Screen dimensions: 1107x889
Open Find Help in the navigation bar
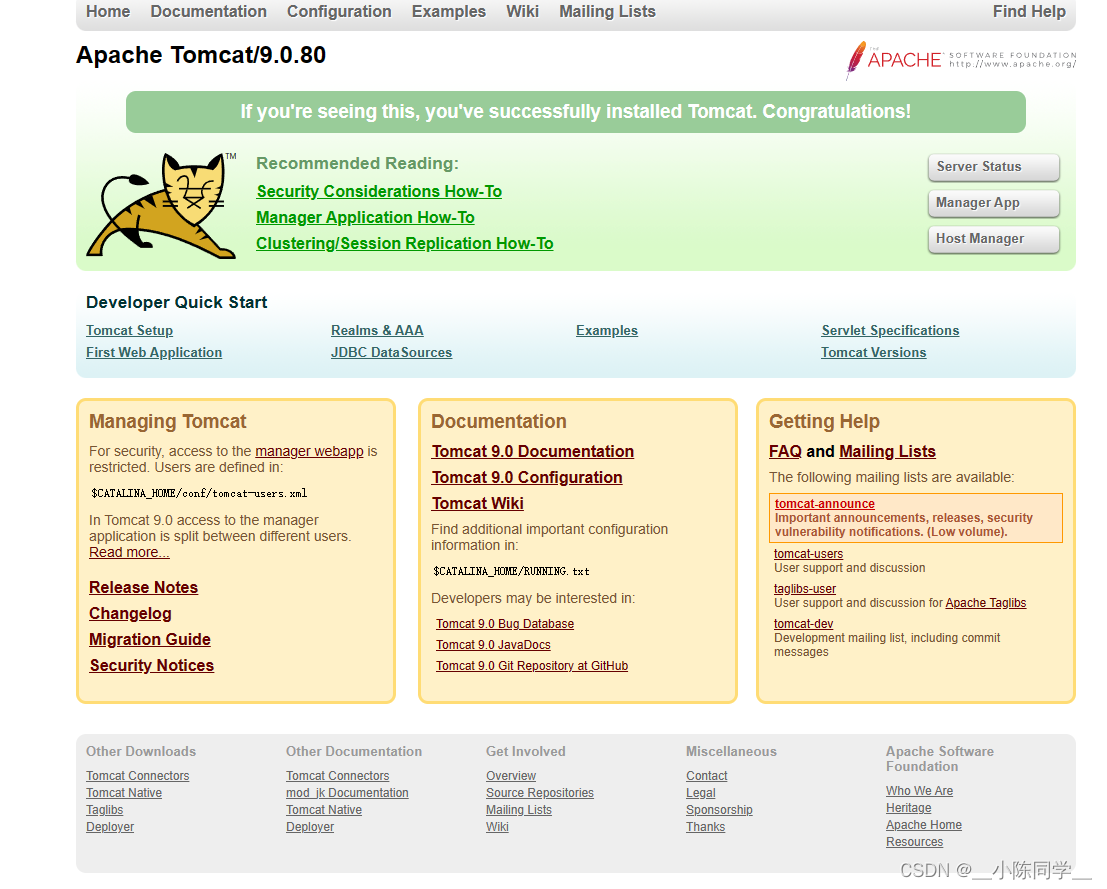pos(1029,12)
